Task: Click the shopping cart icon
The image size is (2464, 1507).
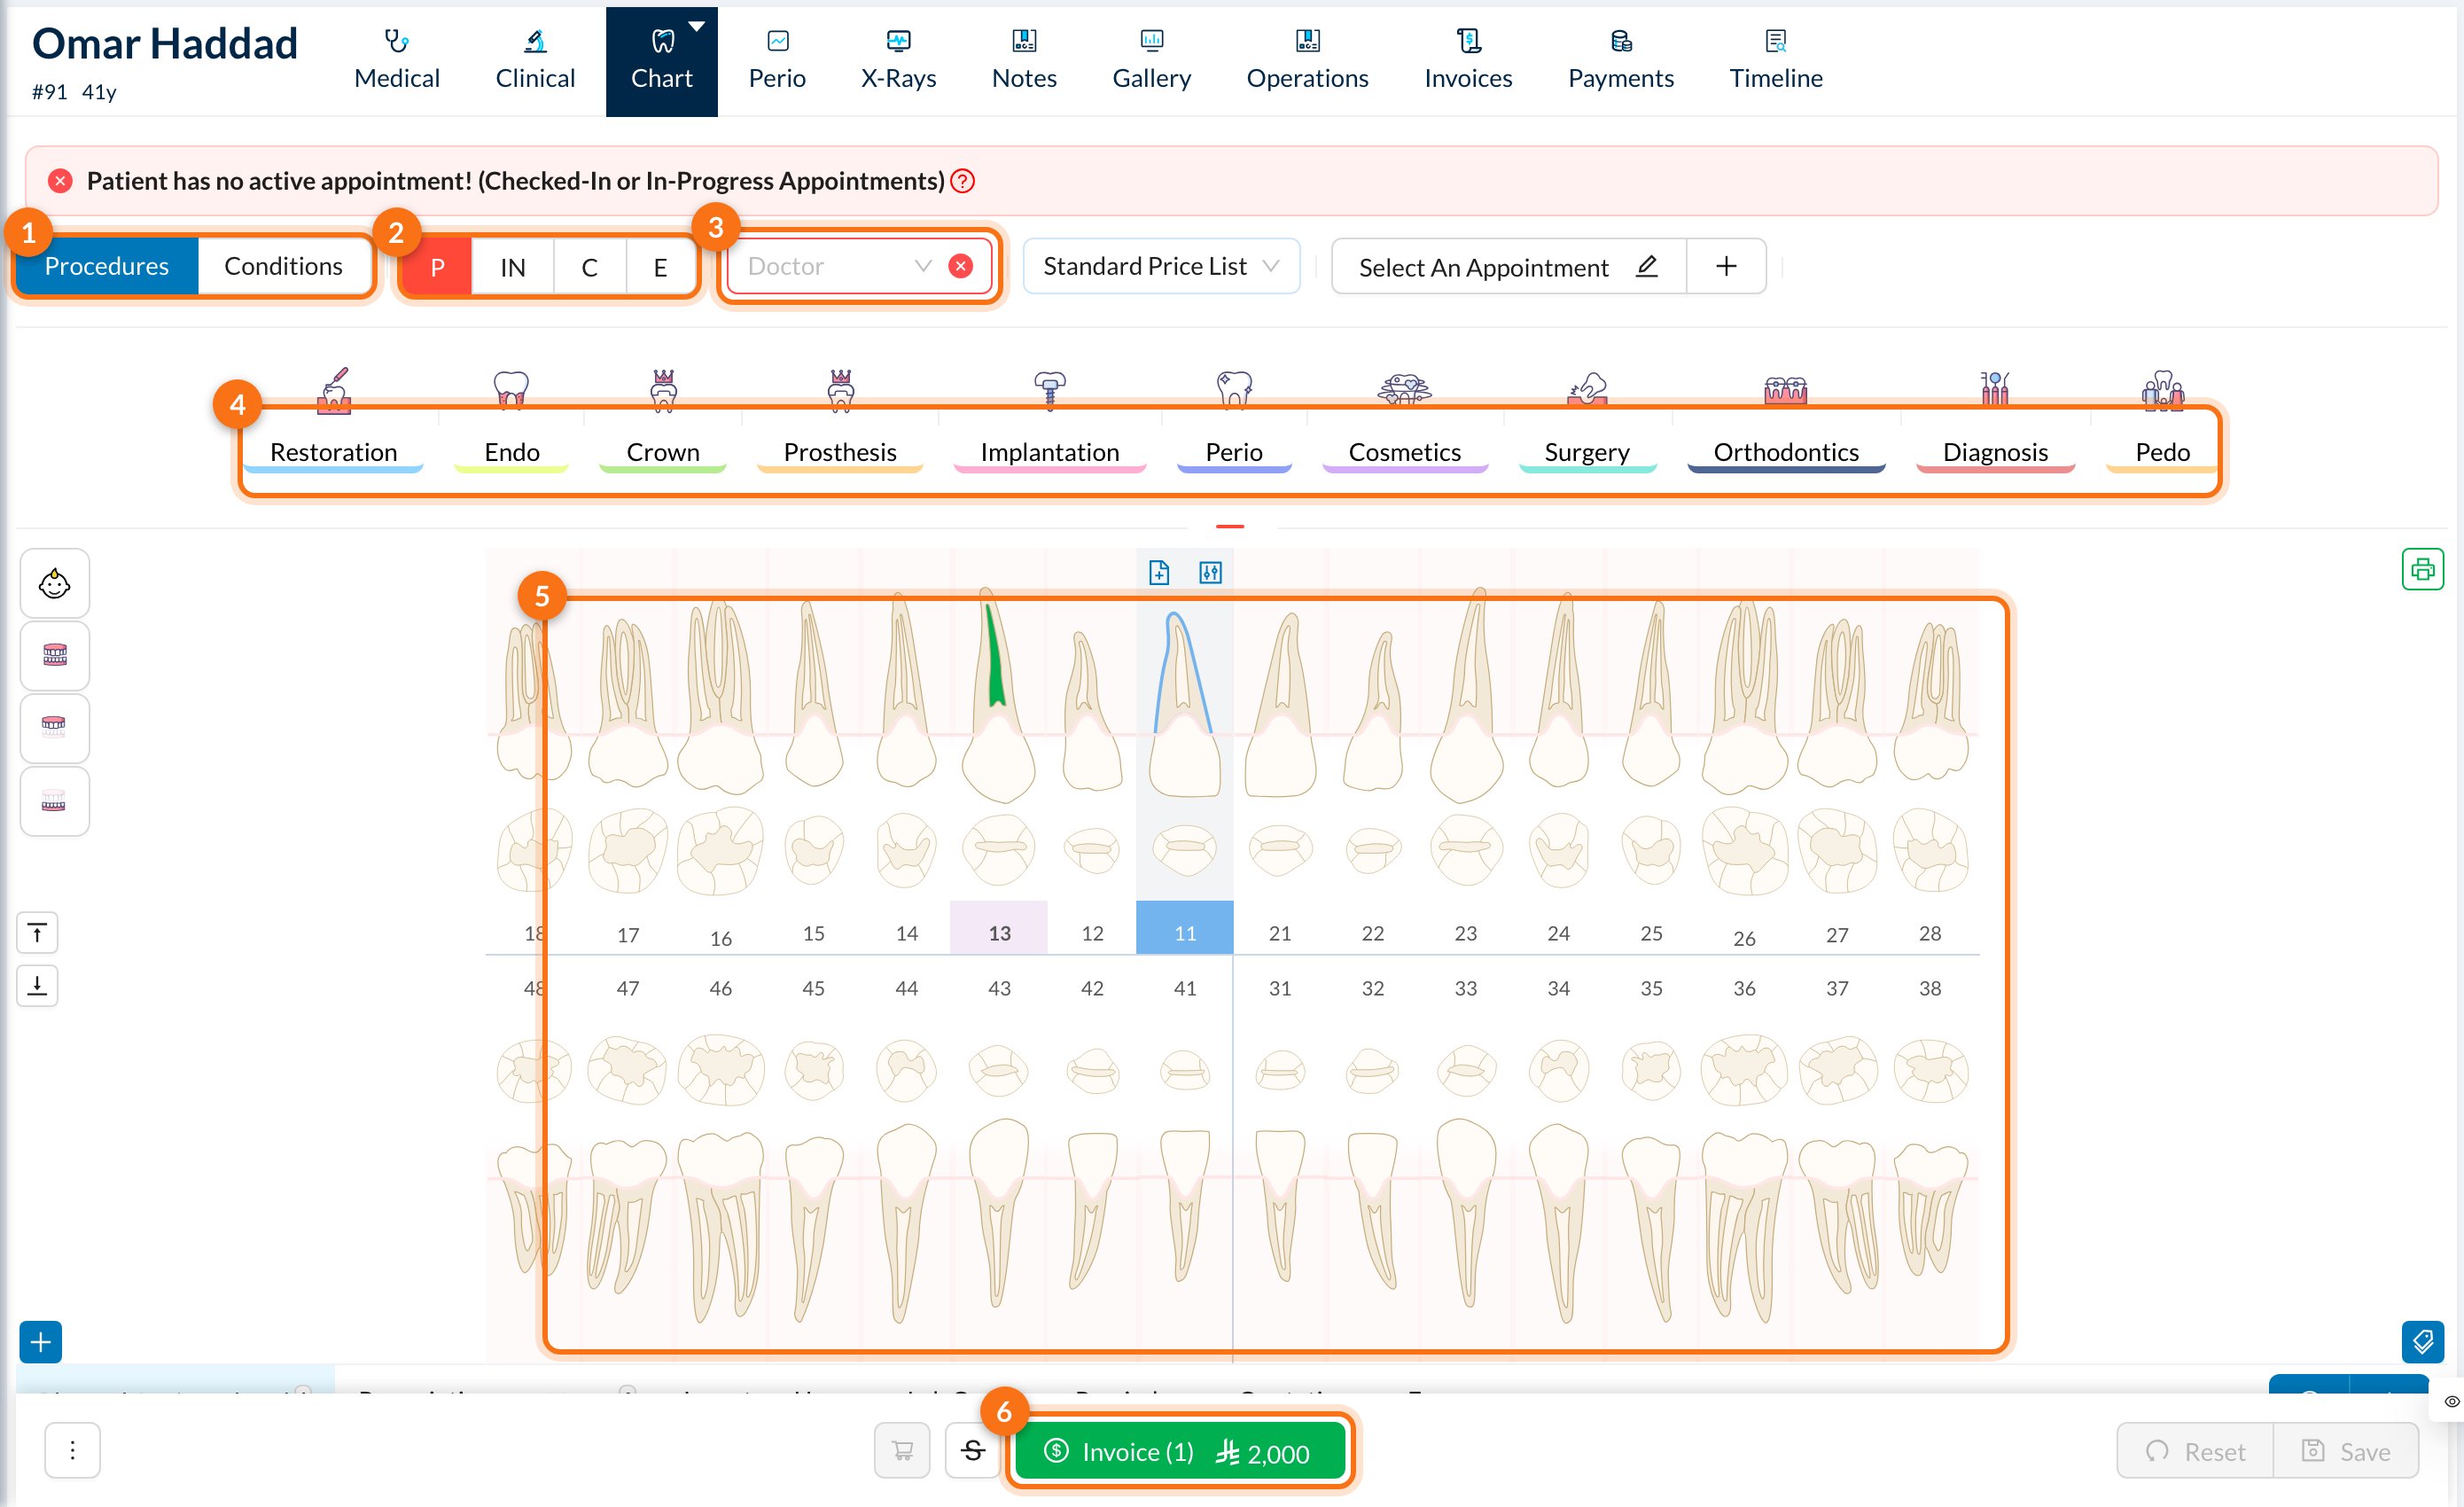Action: pos(902,1450)
